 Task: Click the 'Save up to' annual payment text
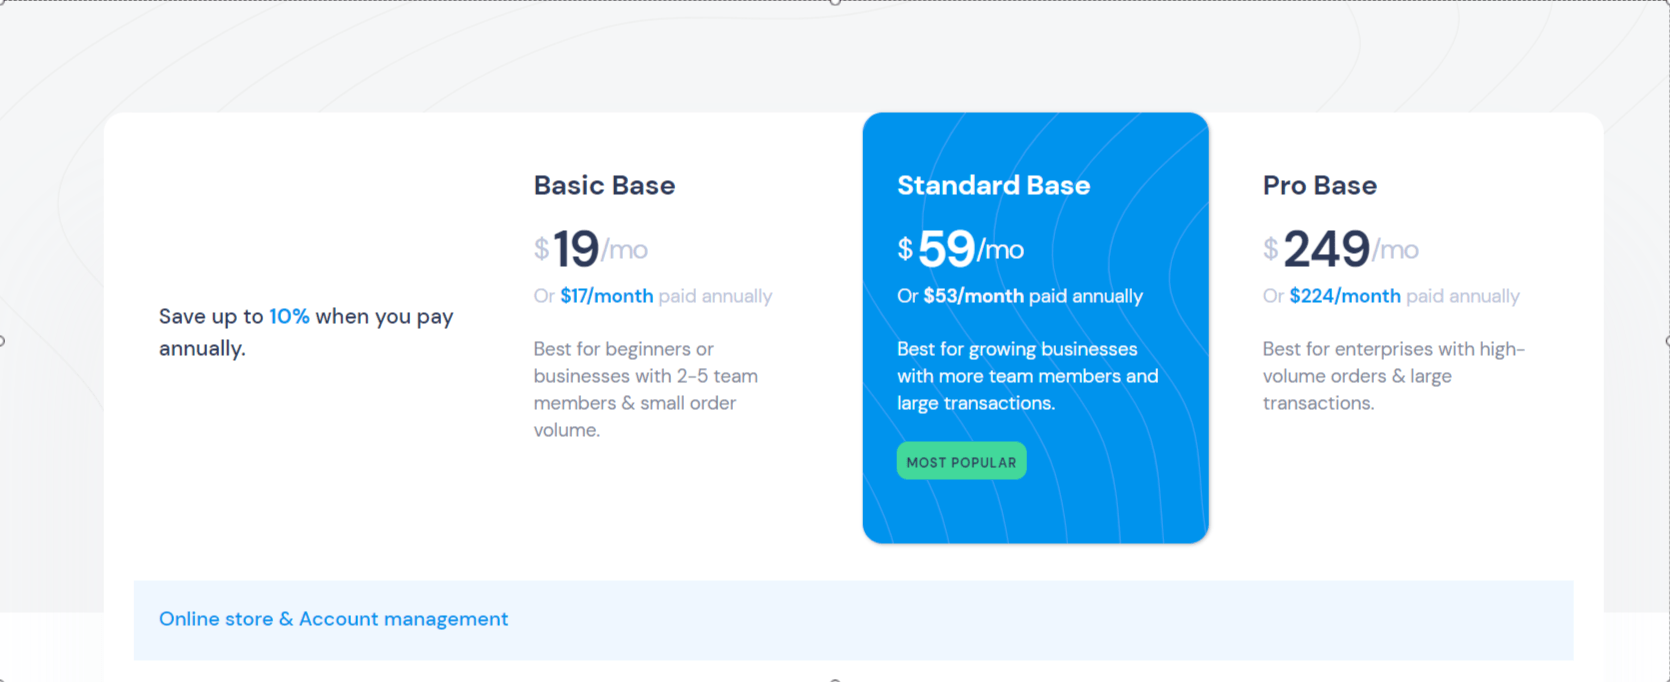pyautogui.click(x=306, y=332)
